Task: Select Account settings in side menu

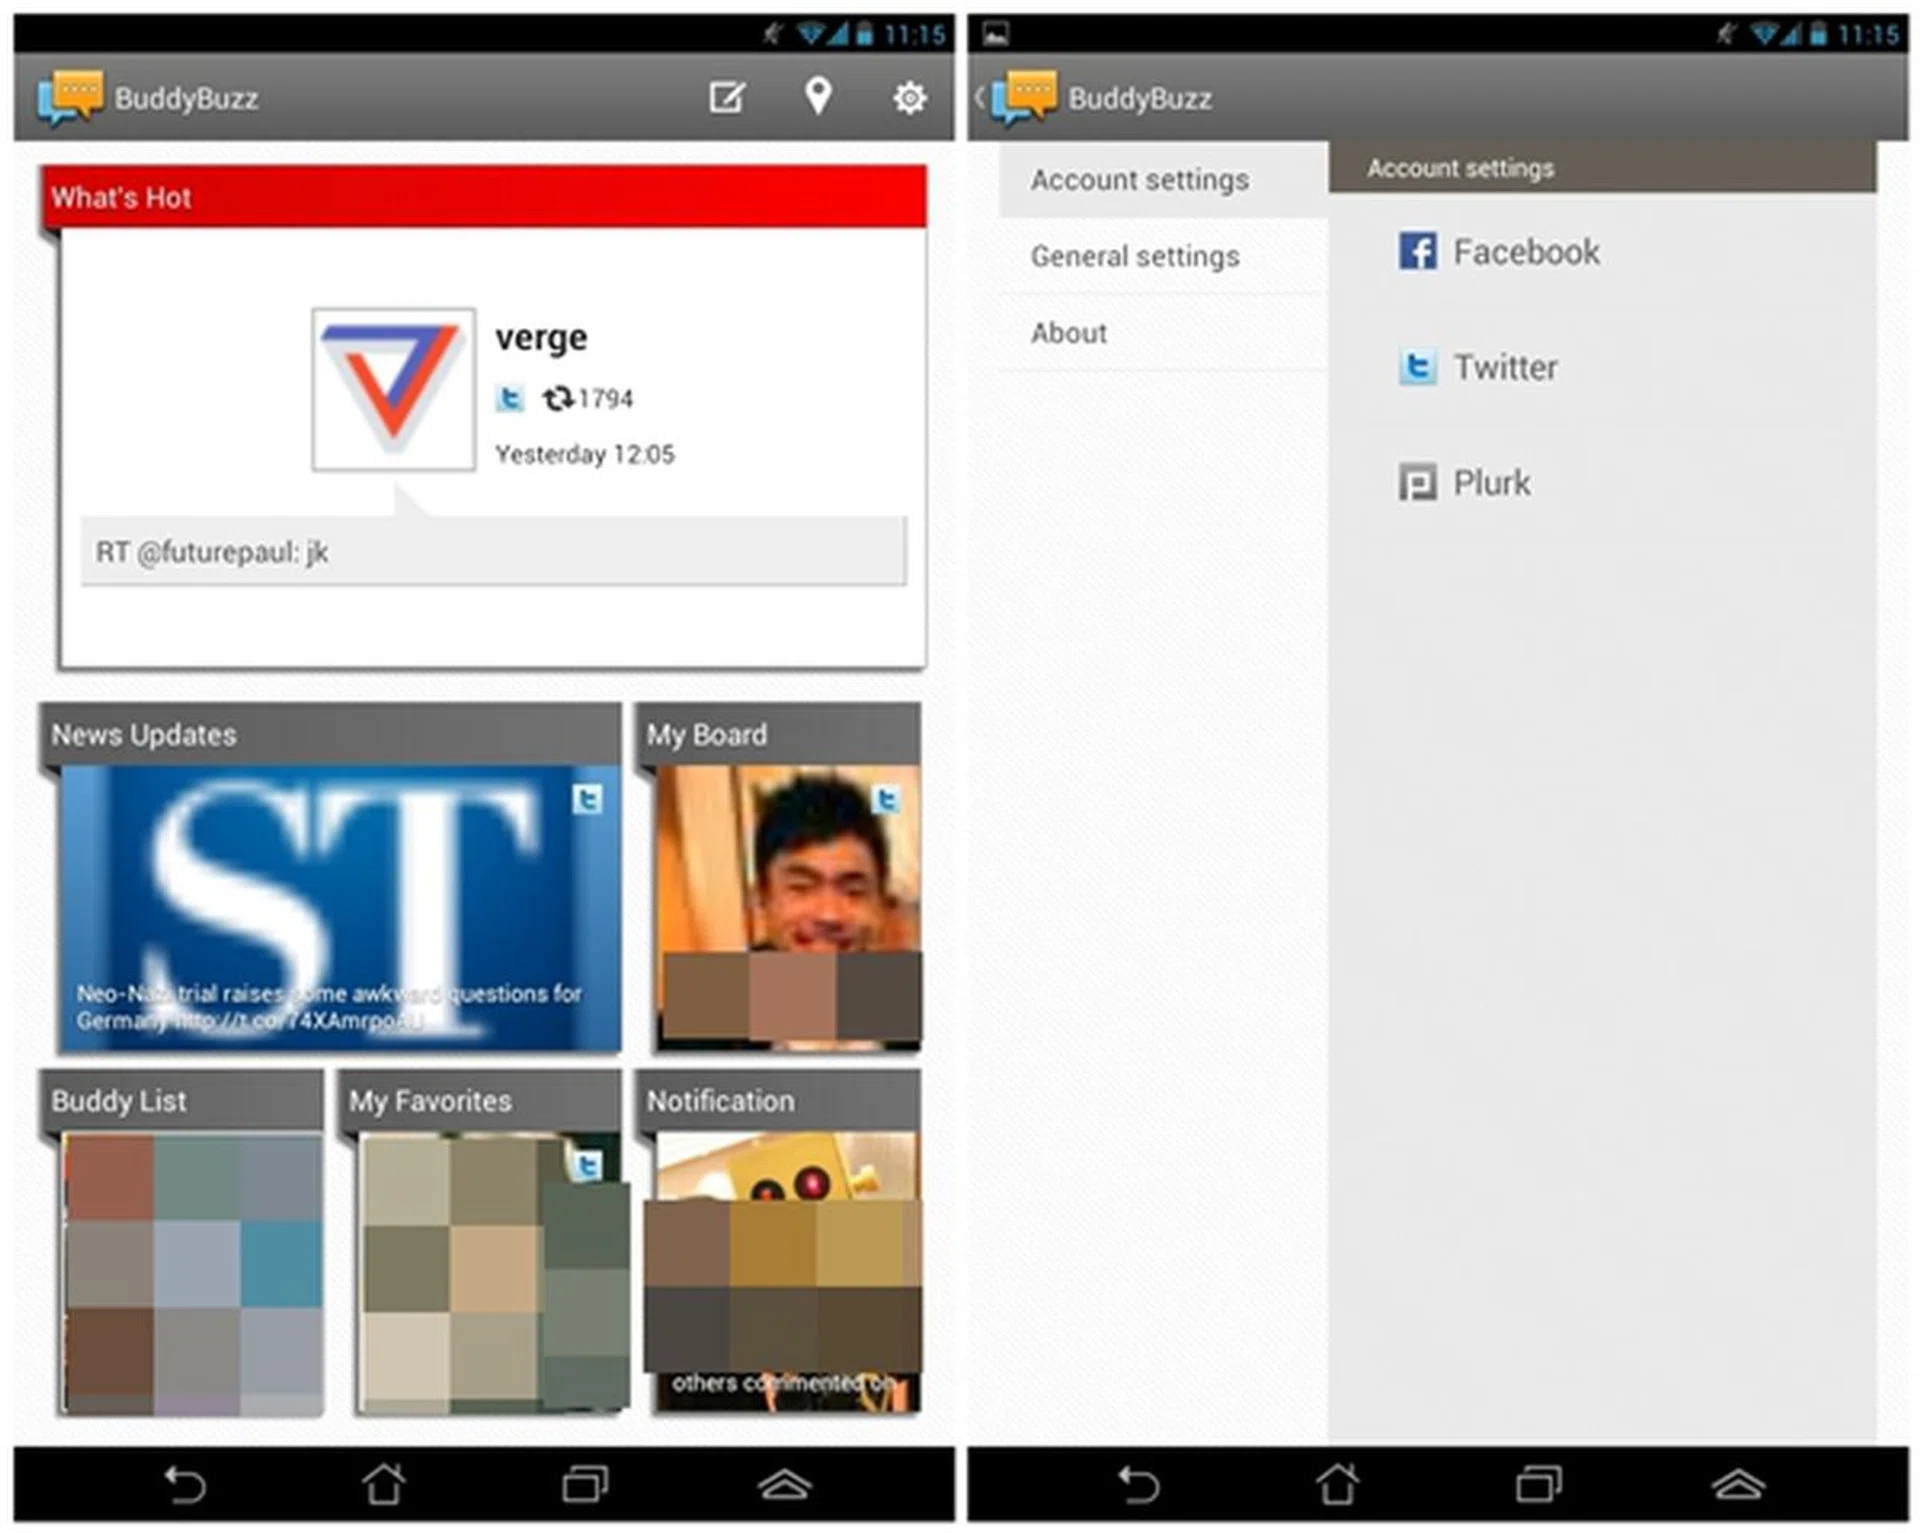Action: click(x=1140, y=181)
